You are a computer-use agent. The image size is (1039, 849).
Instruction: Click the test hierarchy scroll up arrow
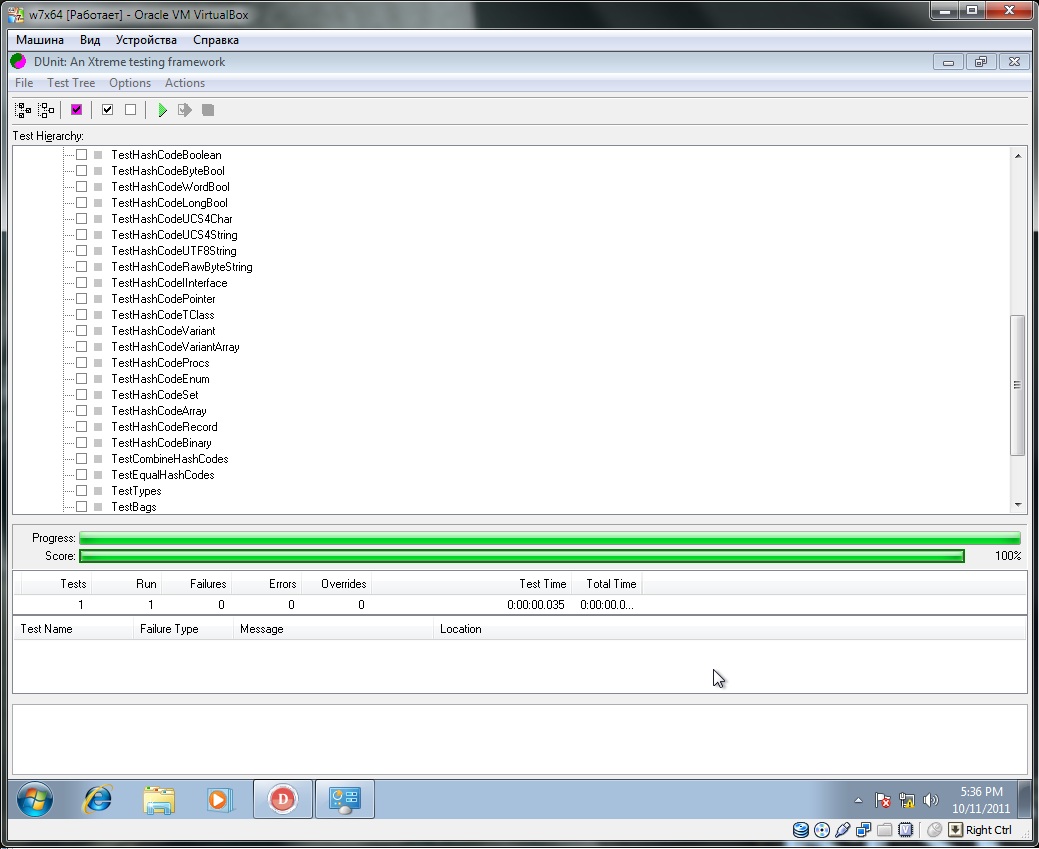pos(1018,156)
